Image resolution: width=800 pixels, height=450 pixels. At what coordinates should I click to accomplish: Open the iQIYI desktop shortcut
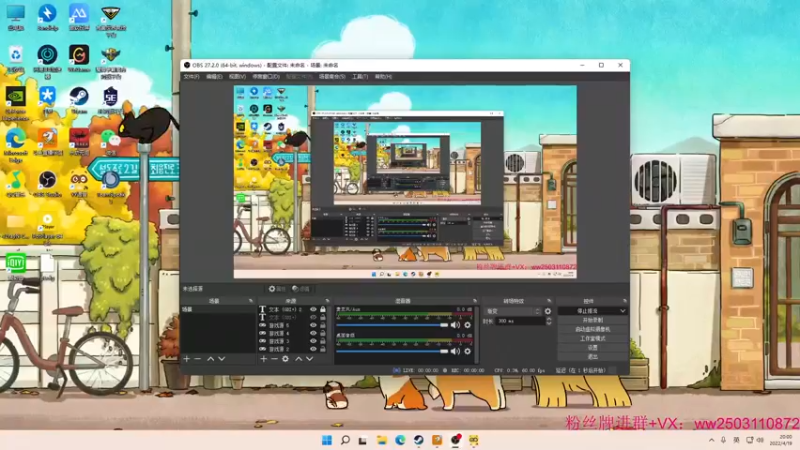tap(16, 267)
